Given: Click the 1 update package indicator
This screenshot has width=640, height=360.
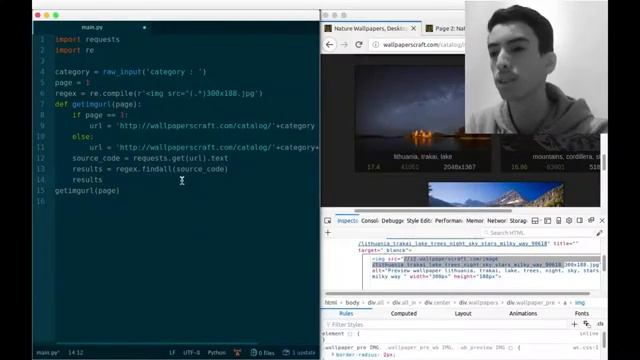Looking at the screenshot, I should coord(299,353).
